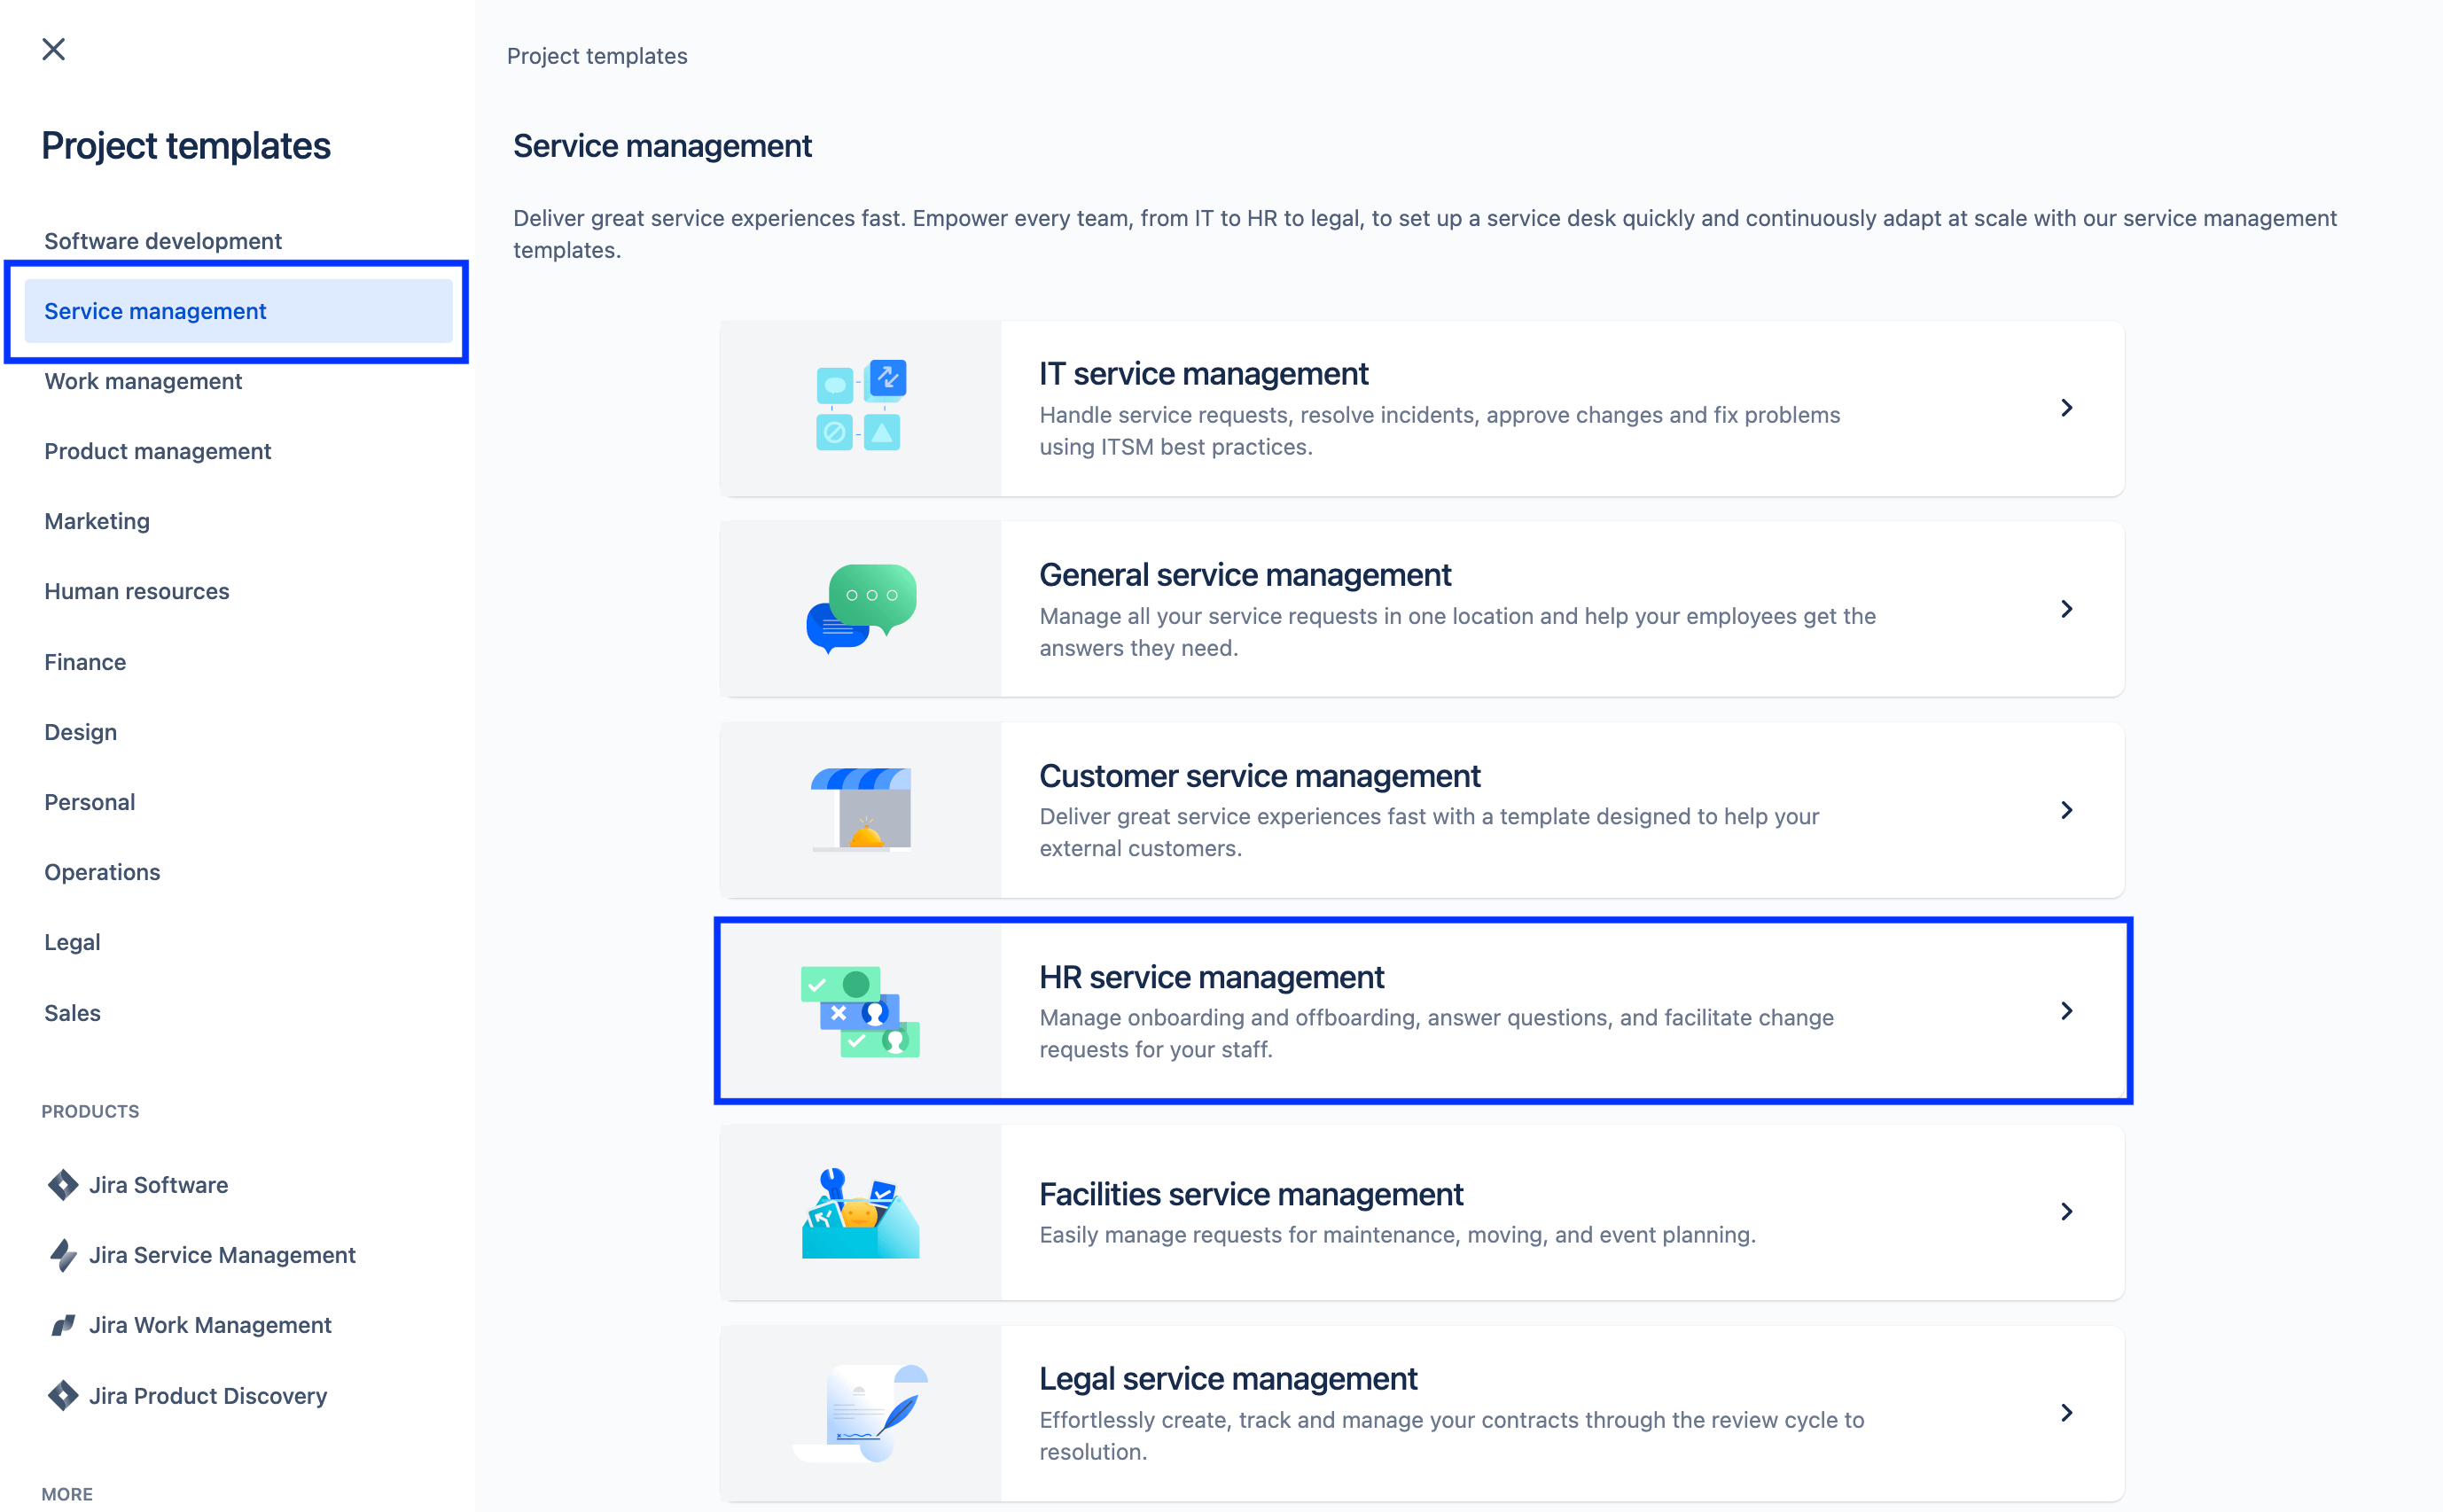Select the Software development category

pos(160,241)
